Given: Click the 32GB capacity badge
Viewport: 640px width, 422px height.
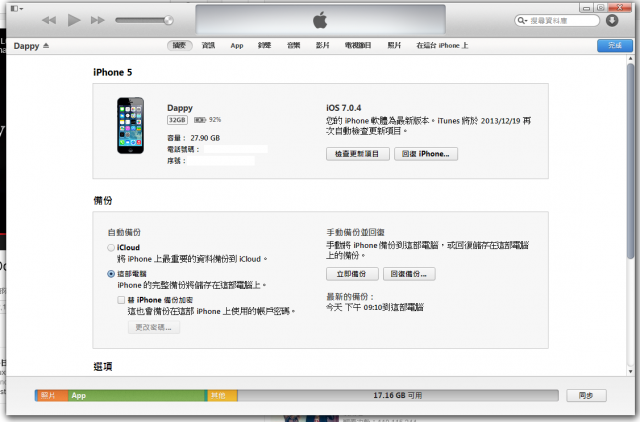Looking at the screenshot, I should point(177,120).
